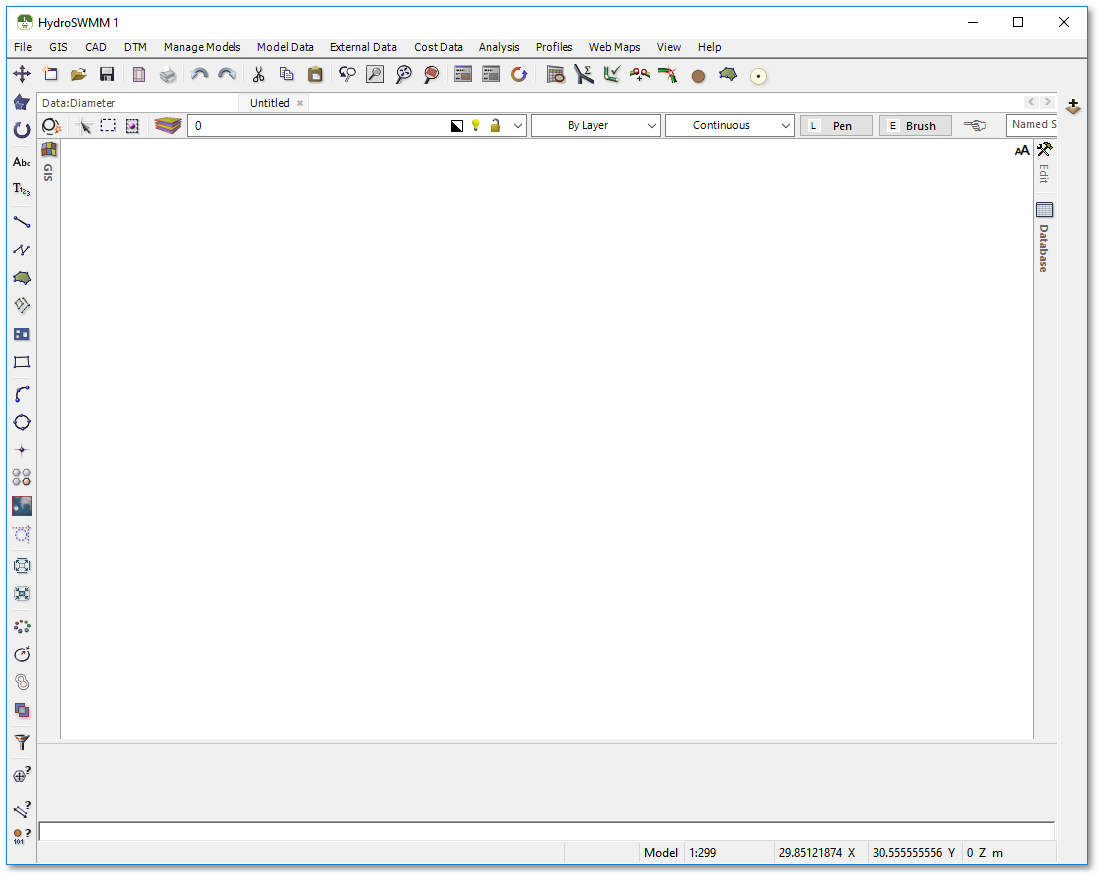This screenshot has height=877, width=1100.
Task: Open a file with the folder icon
Action: click(79, 74)
